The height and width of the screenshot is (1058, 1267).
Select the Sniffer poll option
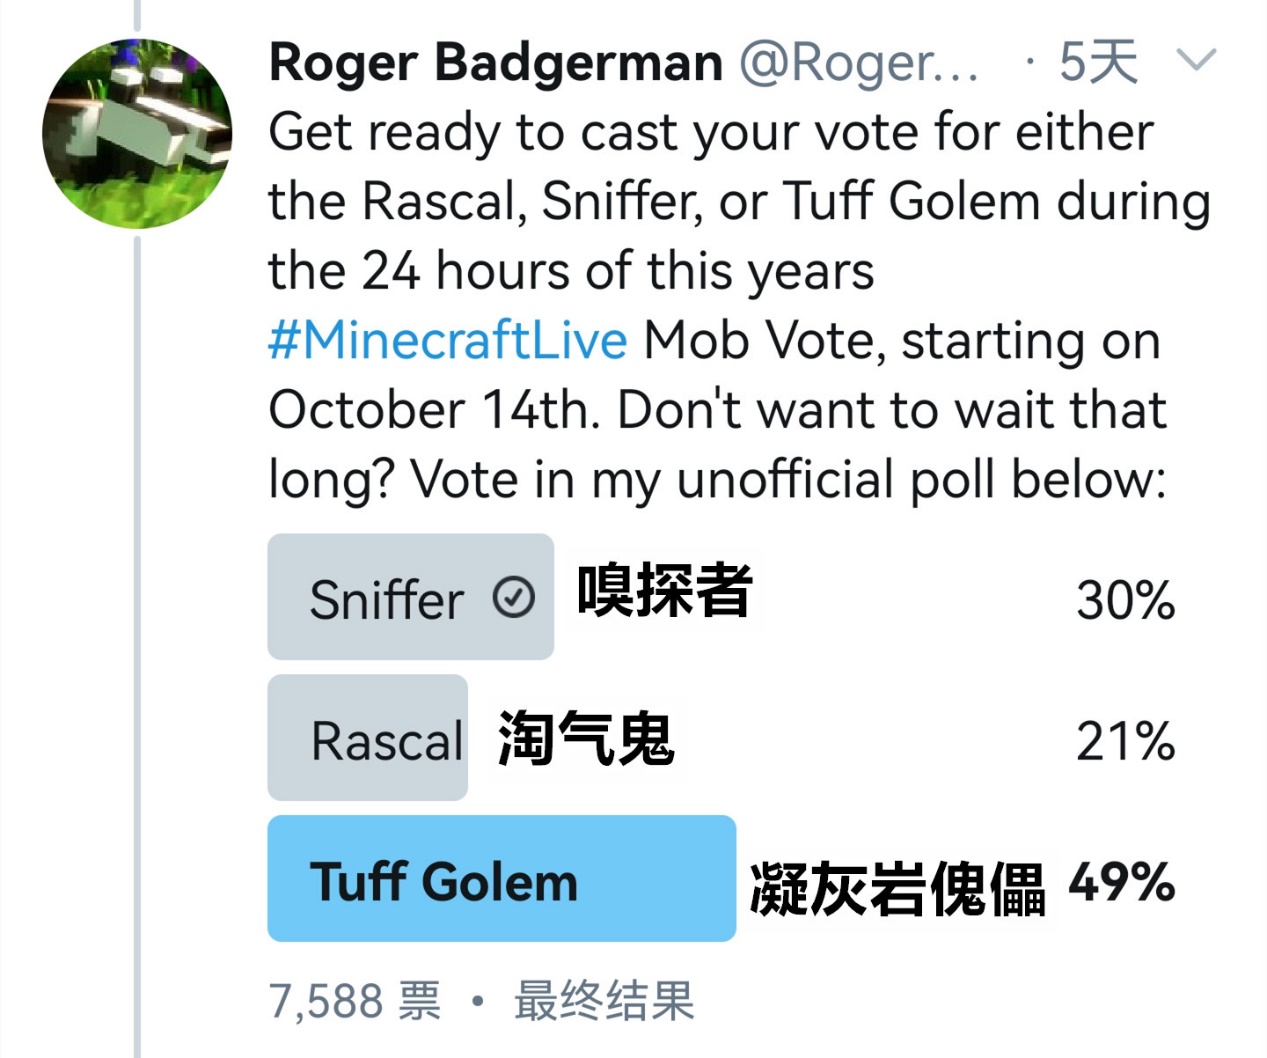coord(411,597)
